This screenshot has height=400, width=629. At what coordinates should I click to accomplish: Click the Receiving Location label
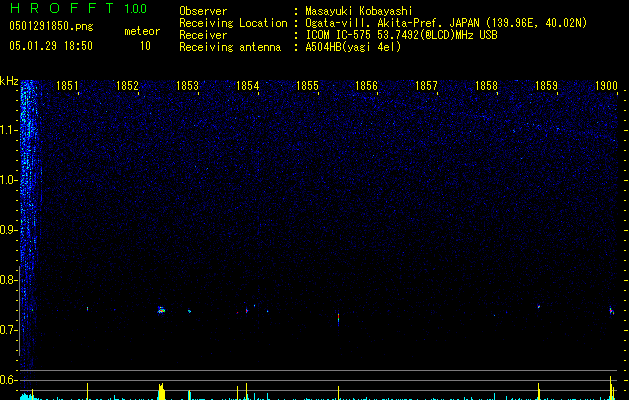pos(233,23)
